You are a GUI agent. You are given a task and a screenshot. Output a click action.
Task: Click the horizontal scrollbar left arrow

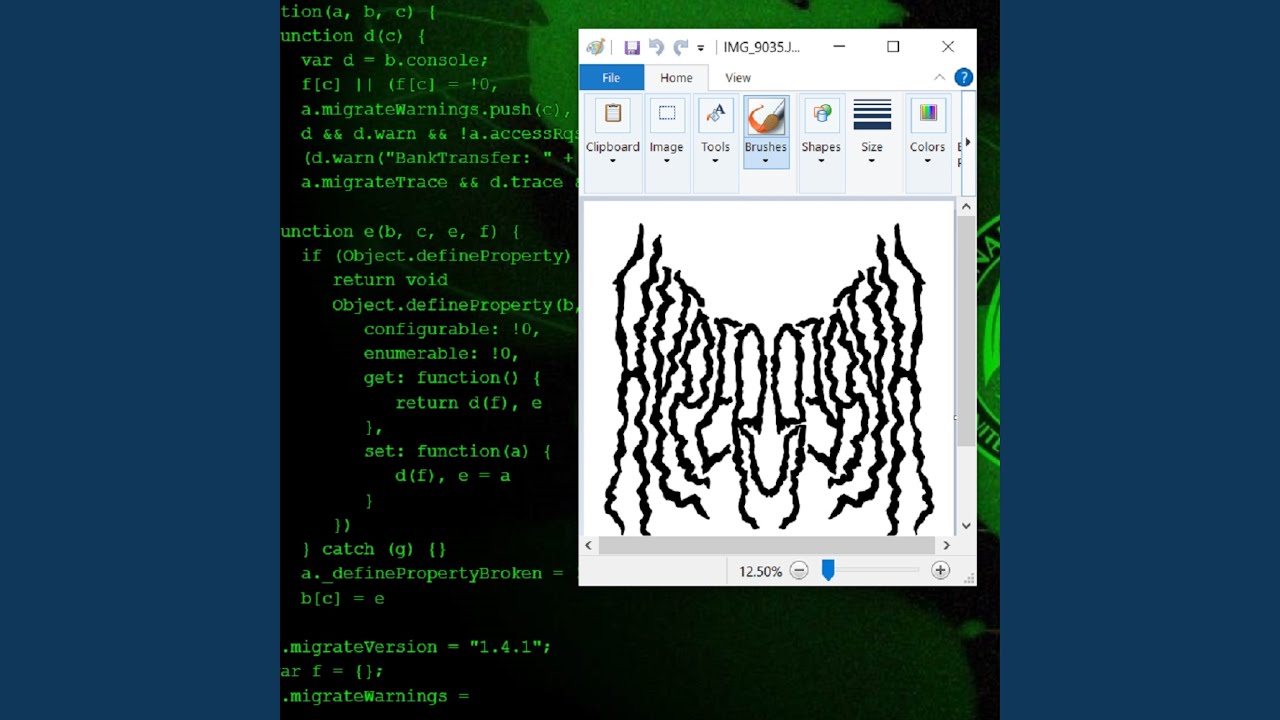[x=588, y=545]
